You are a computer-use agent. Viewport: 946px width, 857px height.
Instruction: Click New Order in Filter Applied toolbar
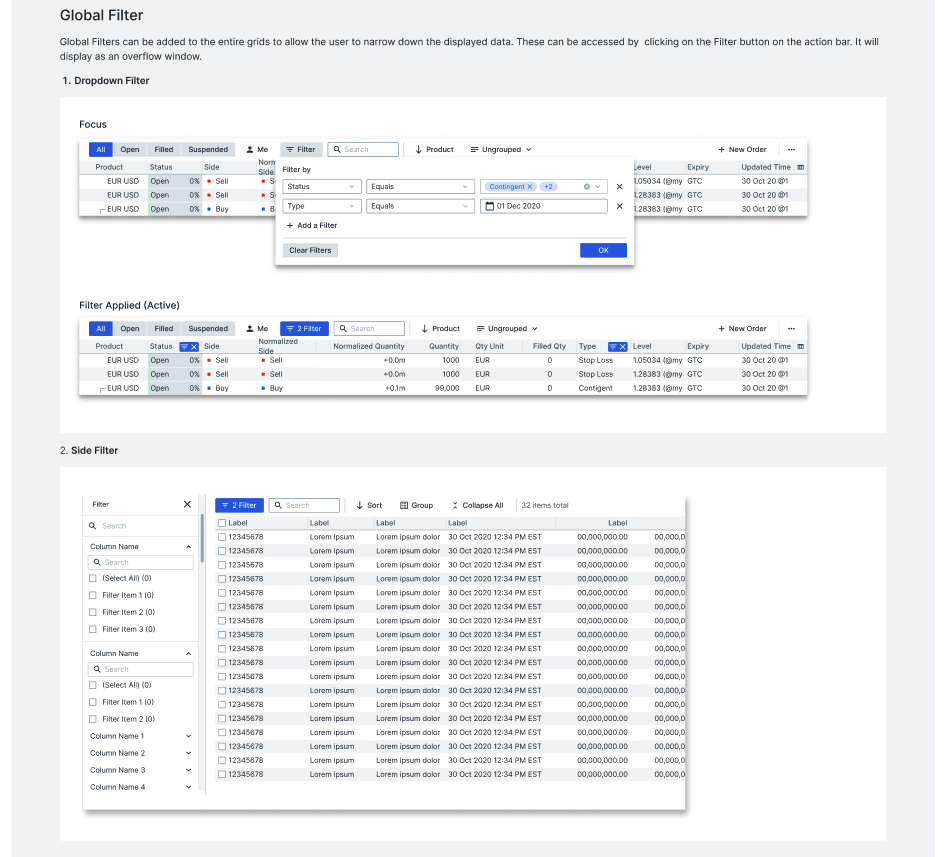click(x=742, y=329)
